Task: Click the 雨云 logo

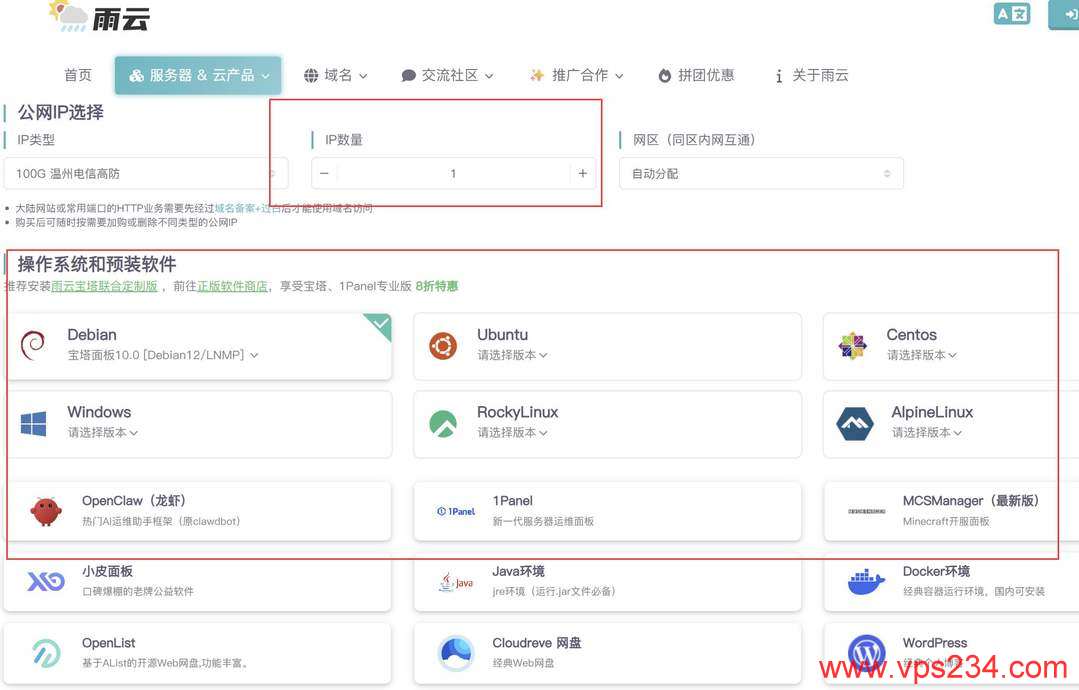Action: pos(99,17)
